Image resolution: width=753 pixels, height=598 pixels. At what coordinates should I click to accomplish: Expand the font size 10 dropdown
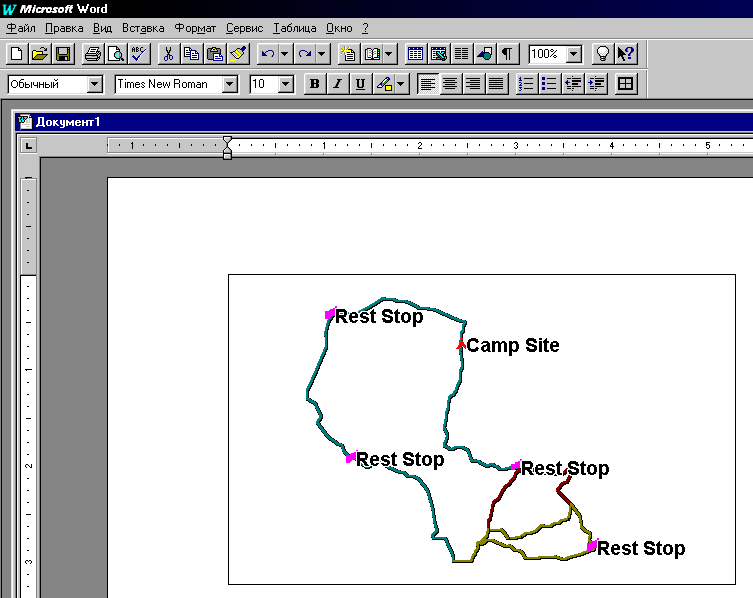click(286, 85)
